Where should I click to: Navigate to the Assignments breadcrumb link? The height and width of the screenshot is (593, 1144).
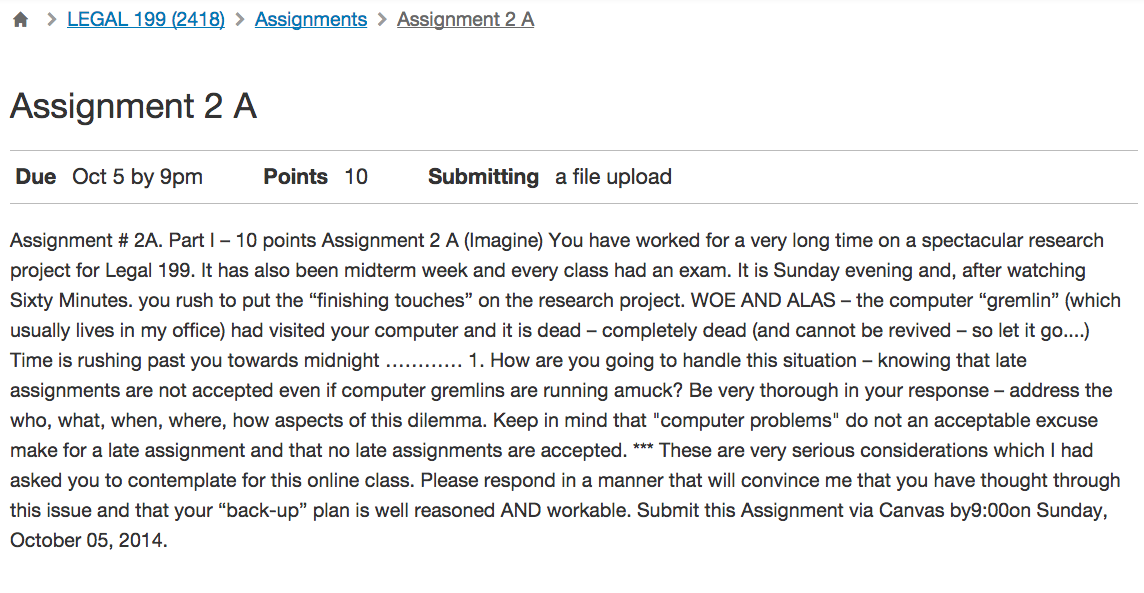pos(311,20)
